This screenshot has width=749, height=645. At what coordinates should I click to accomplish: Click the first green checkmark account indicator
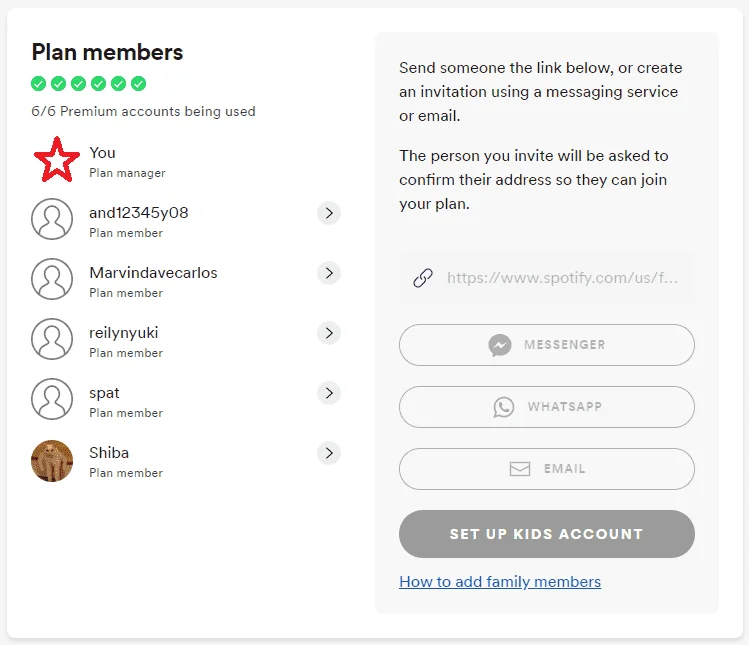click(x=38, y=84)
